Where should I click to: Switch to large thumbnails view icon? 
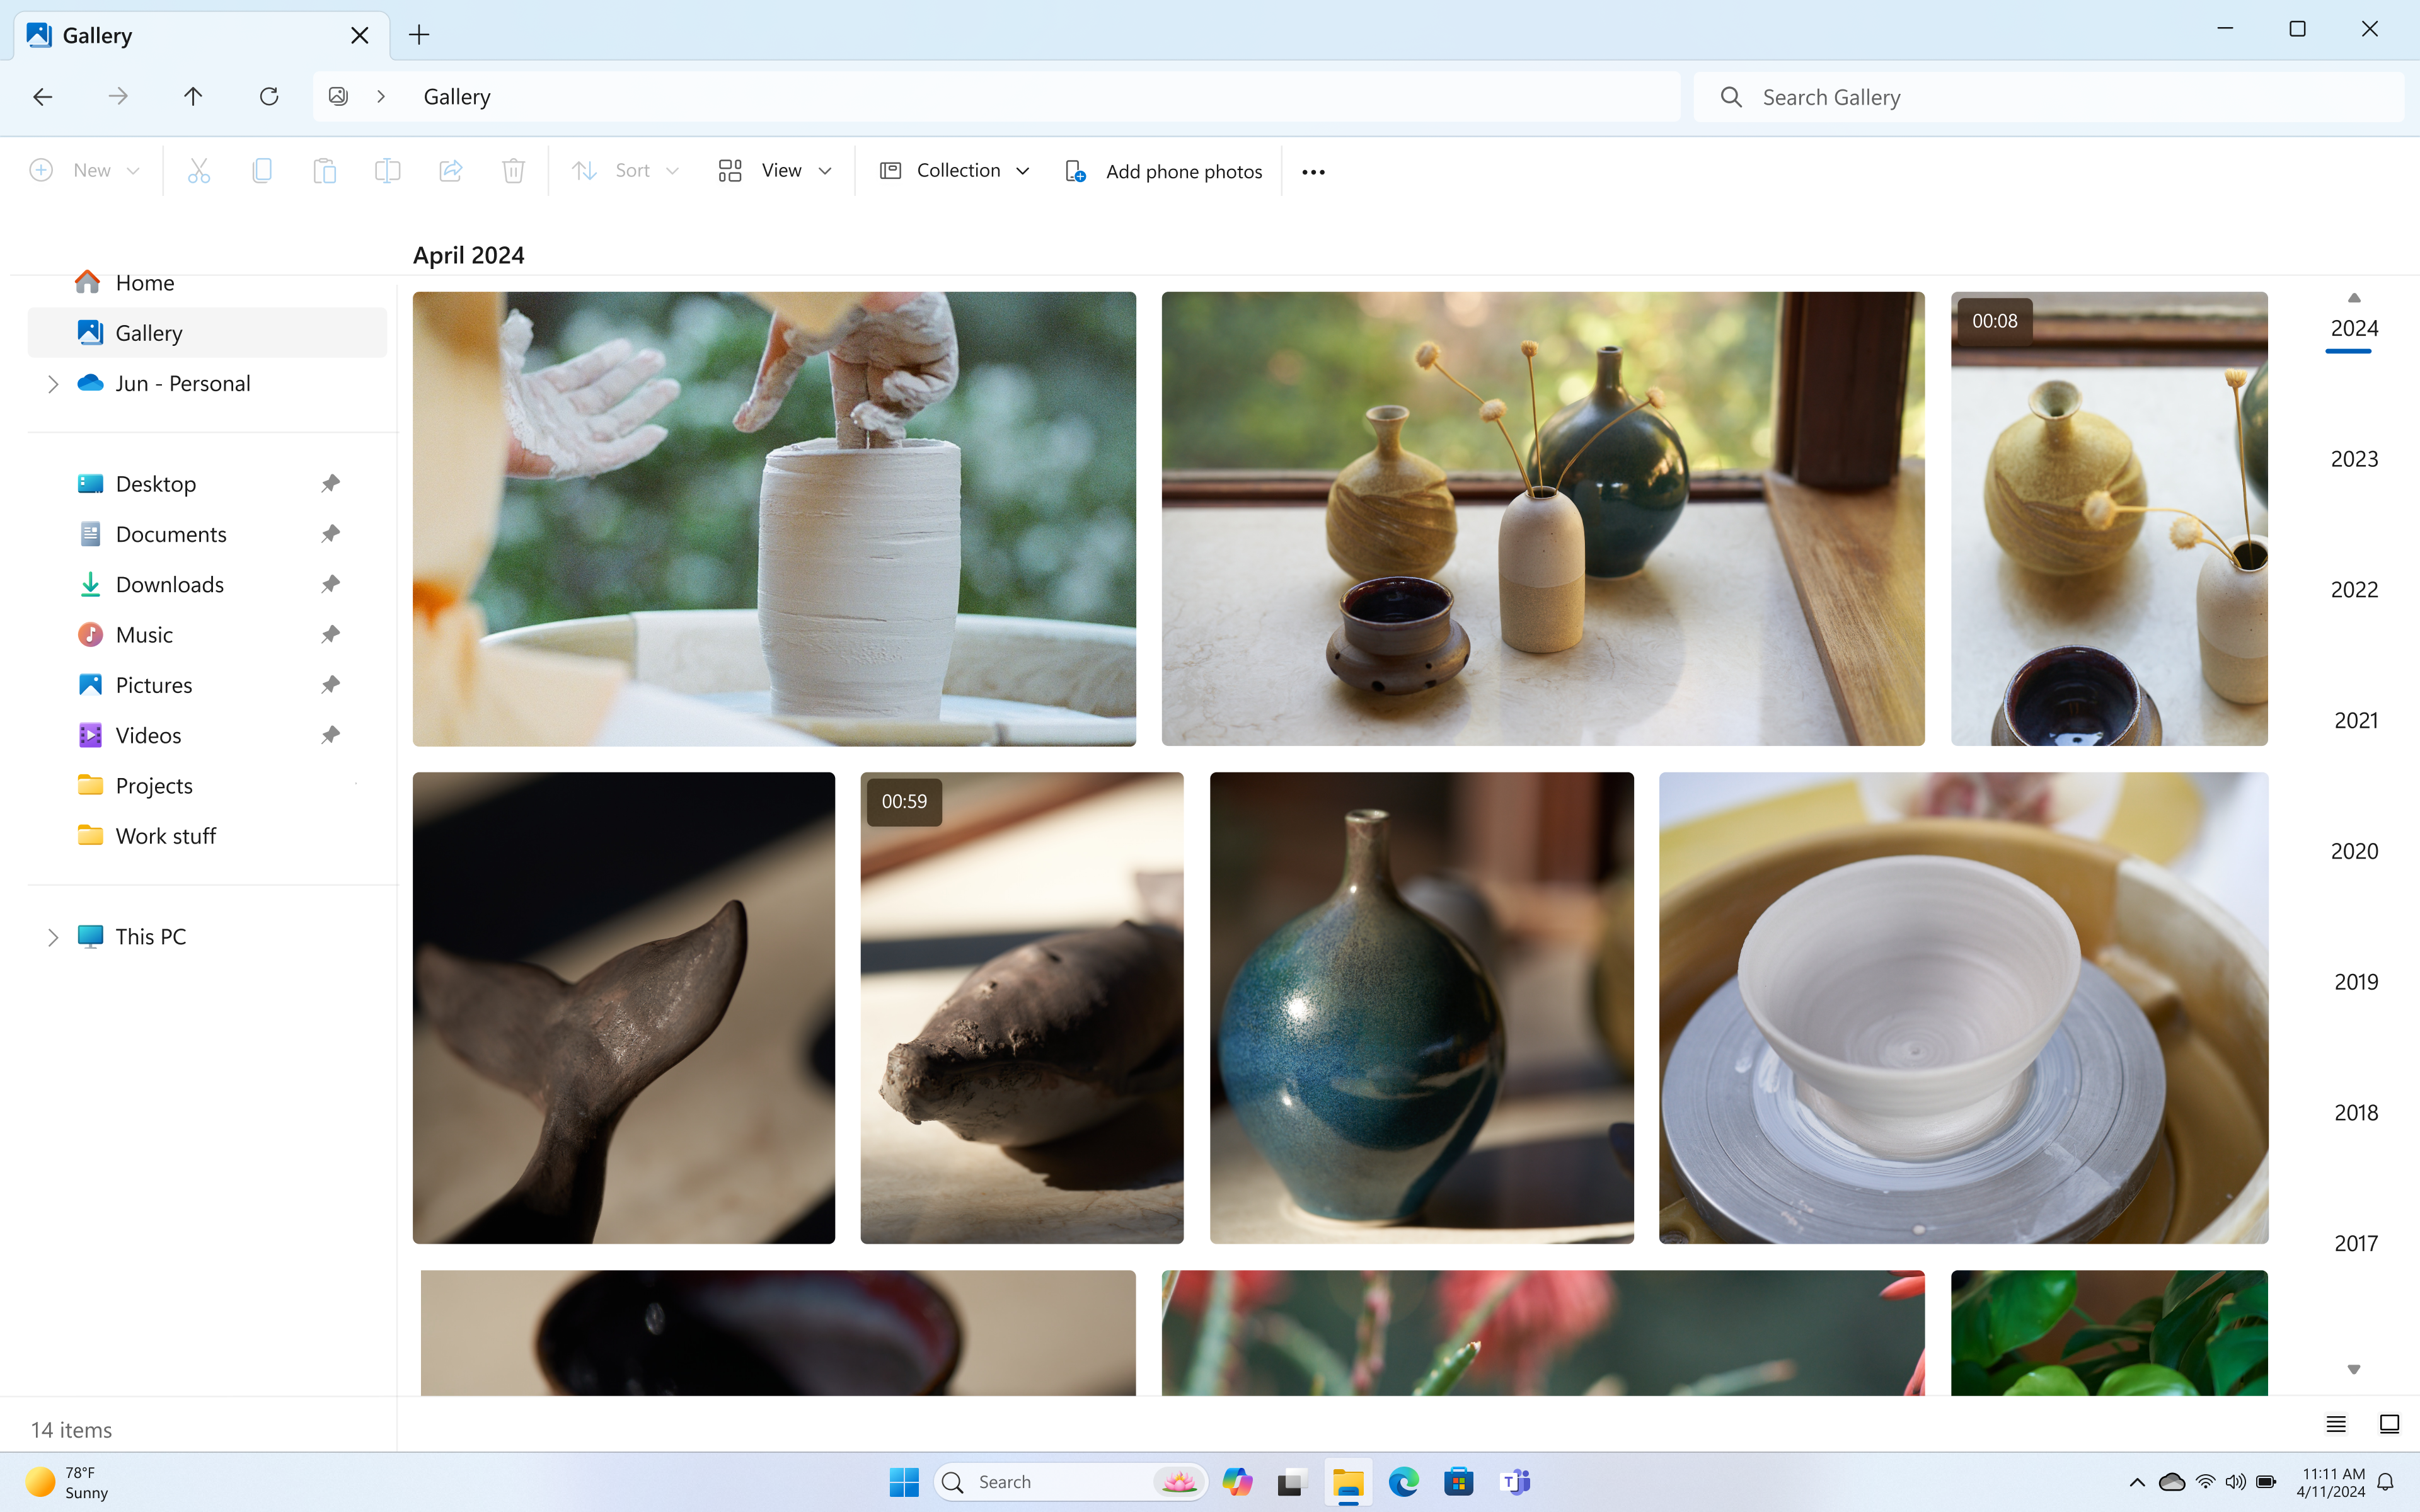click(2388, 1424)
